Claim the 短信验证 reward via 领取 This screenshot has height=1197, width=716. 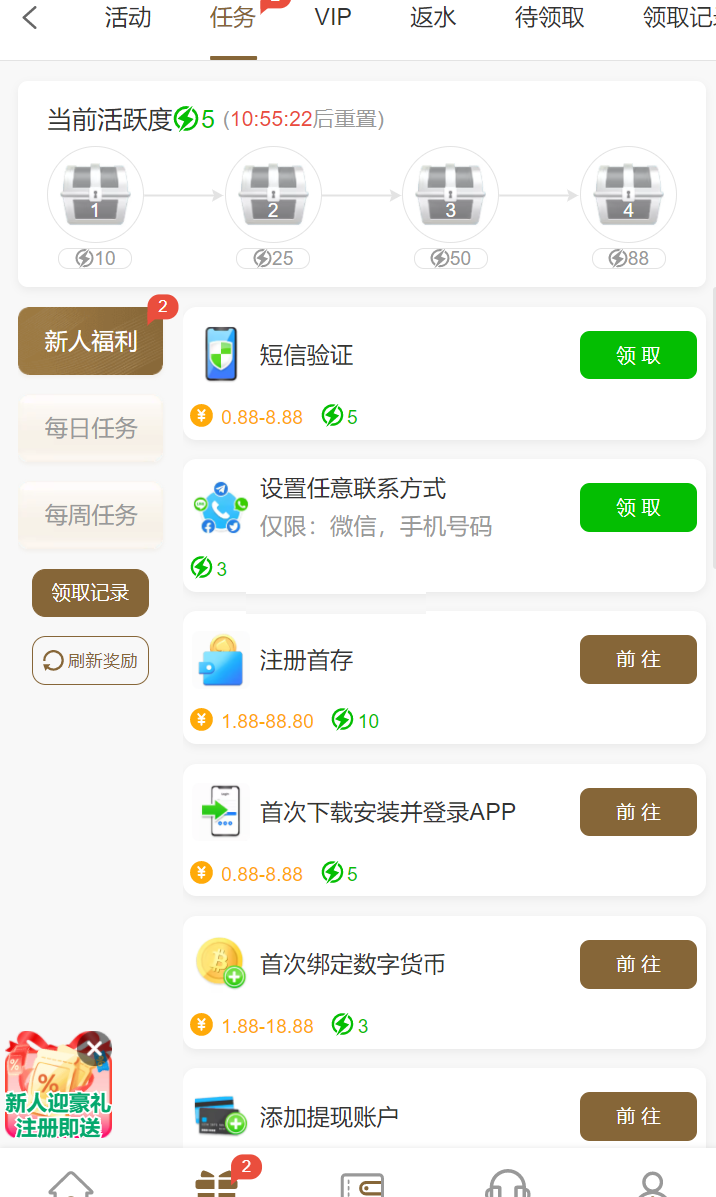[638, 354]
